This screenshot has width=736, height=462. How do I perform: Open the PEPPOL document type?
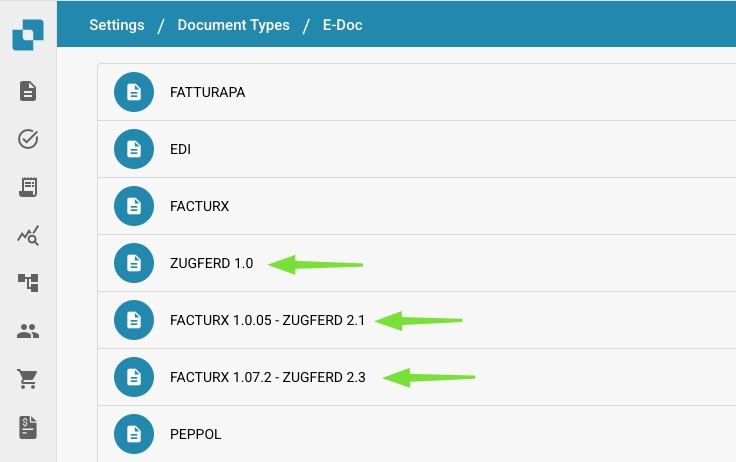[195, 434]
